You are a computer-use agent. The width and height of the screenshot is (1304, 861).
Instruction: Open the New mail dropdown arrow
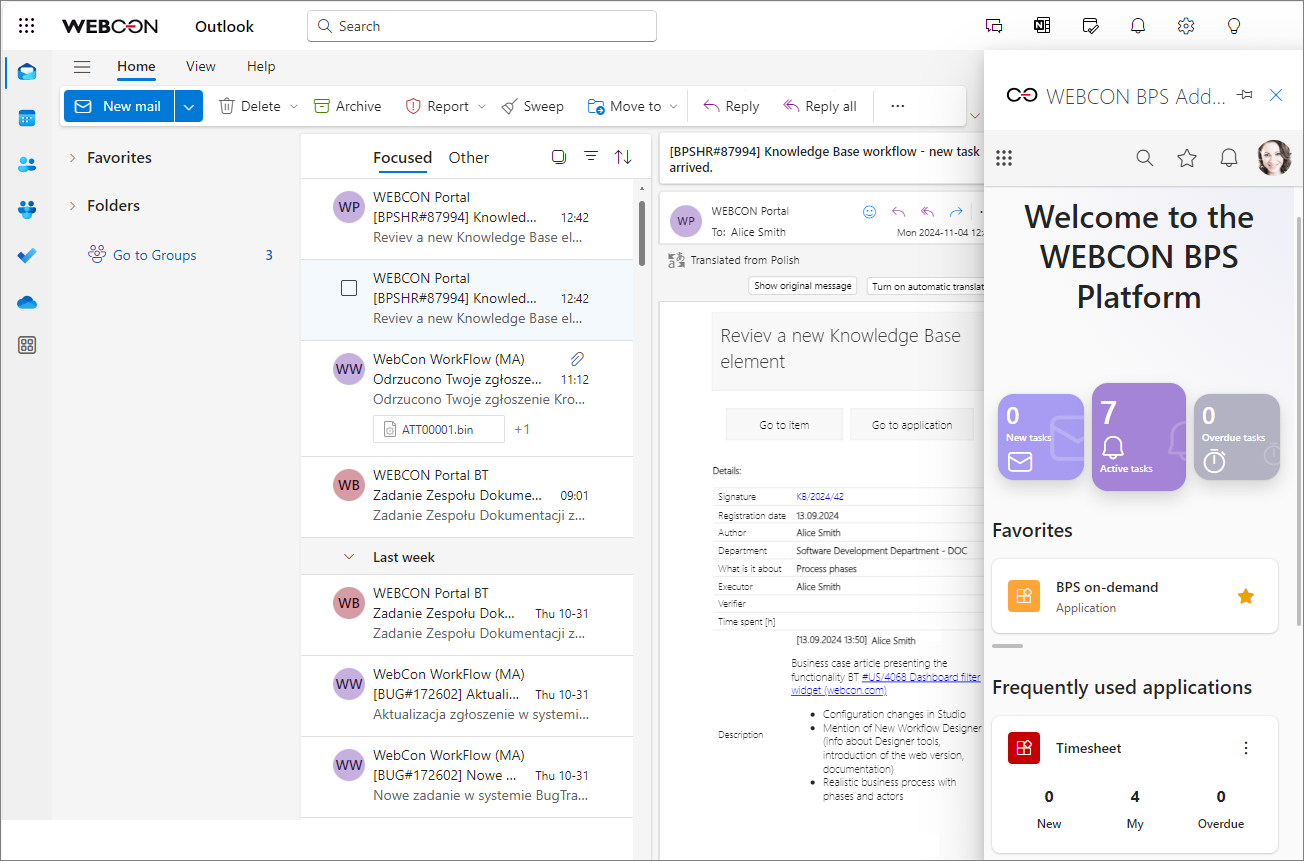(x=189, y=106)
